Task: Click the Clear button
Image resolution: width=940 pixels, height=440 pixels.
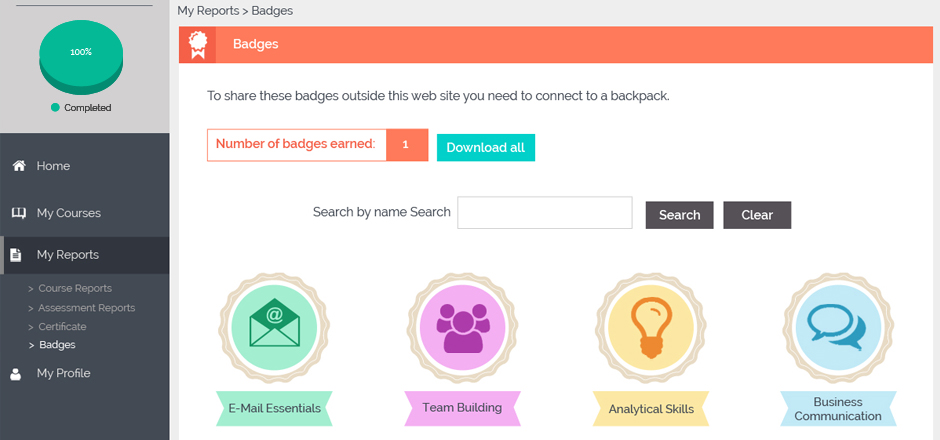Action: [757, 215]
